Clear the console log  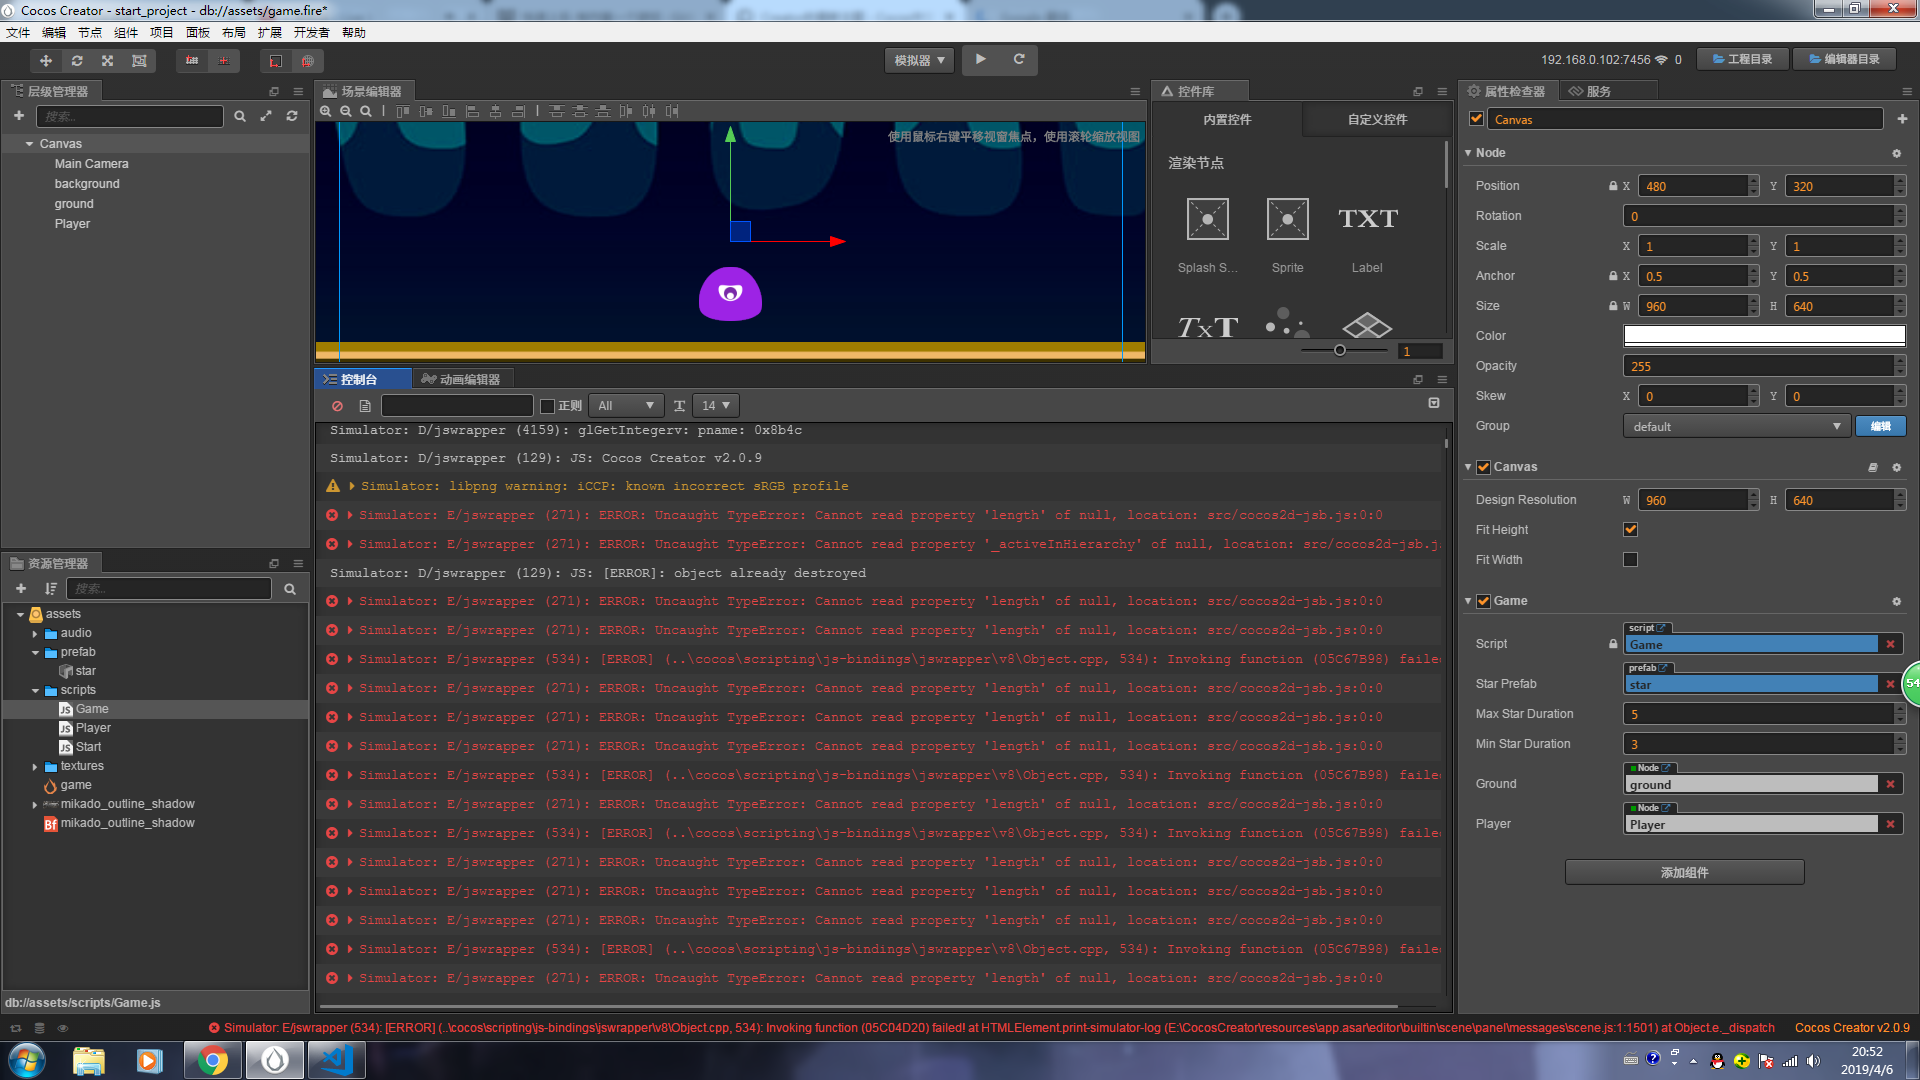click(337, 406)
